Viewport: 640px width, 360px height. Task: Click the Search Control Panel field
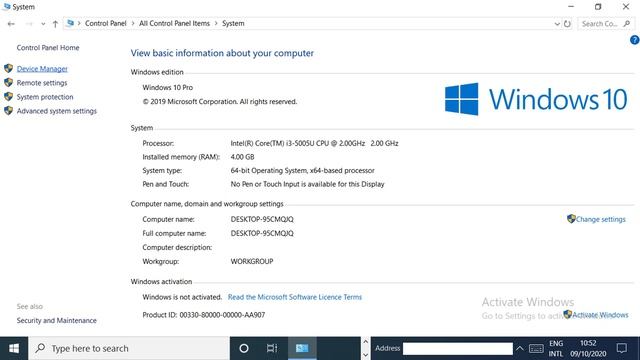coord(606,24)
